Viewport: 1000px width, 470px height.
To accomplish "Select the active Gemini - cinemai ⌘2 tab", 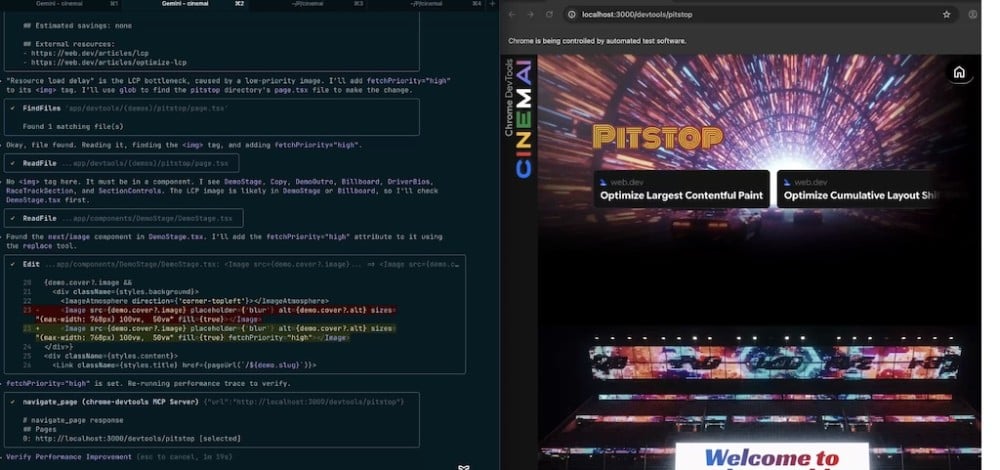I will [x=185, y=4].
